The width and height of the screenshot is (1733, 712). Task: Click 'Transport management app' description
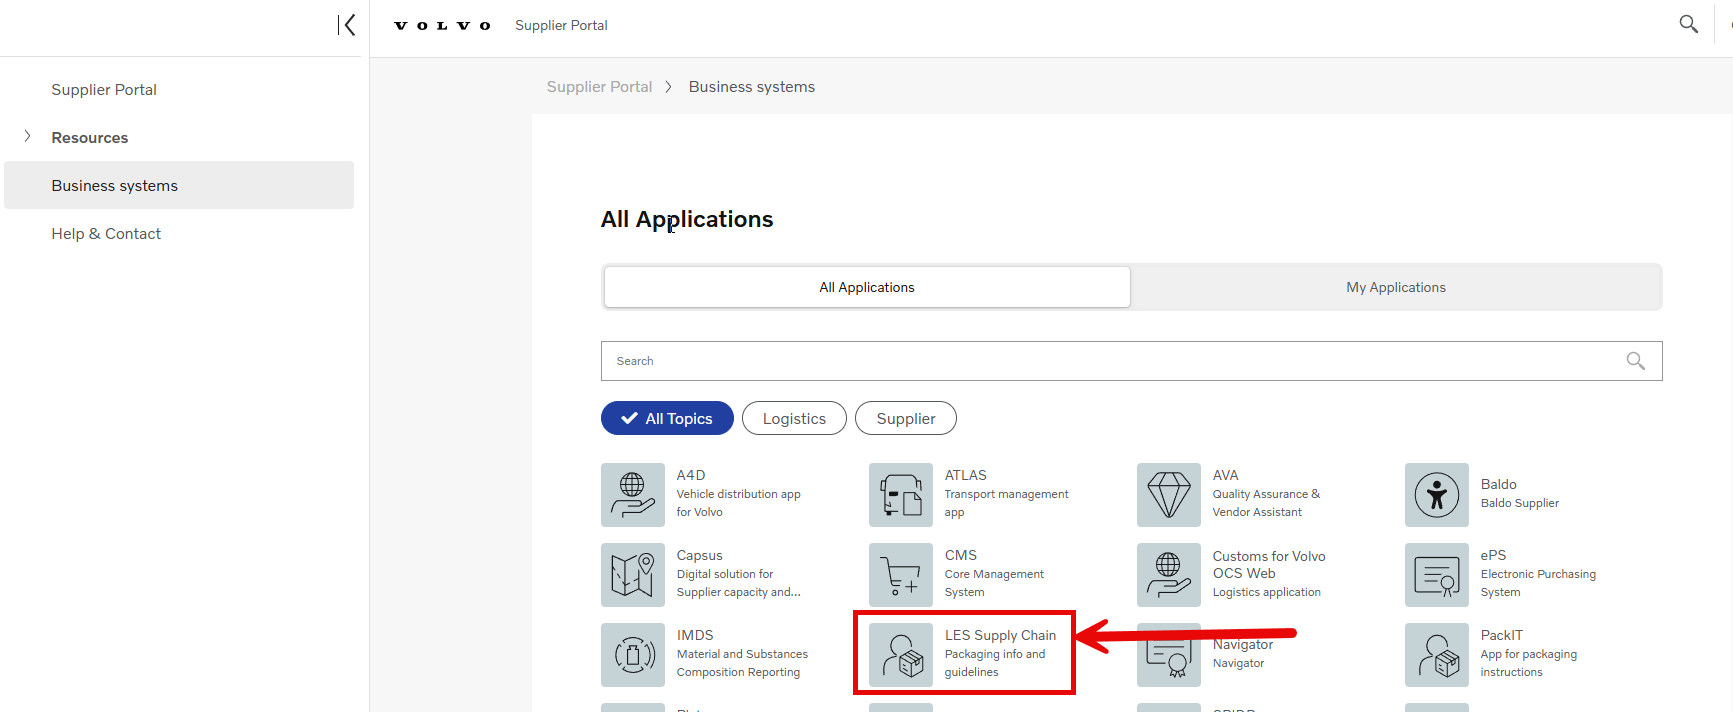pos(1006,503)
